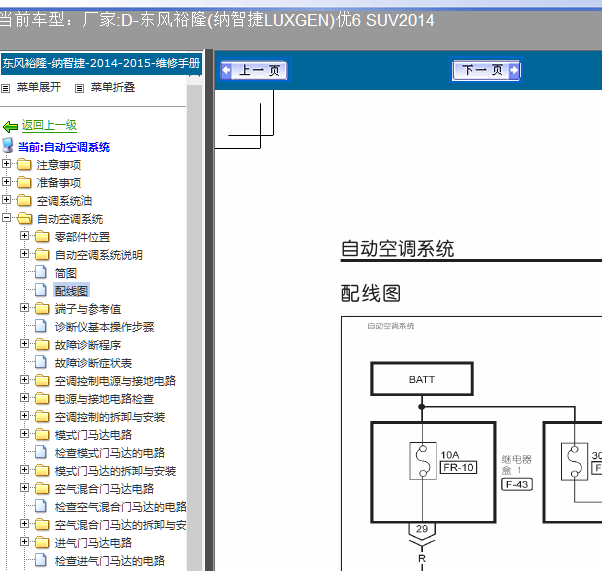
Task: Click 菜单折叠 to collapse all menus
Action: coord(113,87)
